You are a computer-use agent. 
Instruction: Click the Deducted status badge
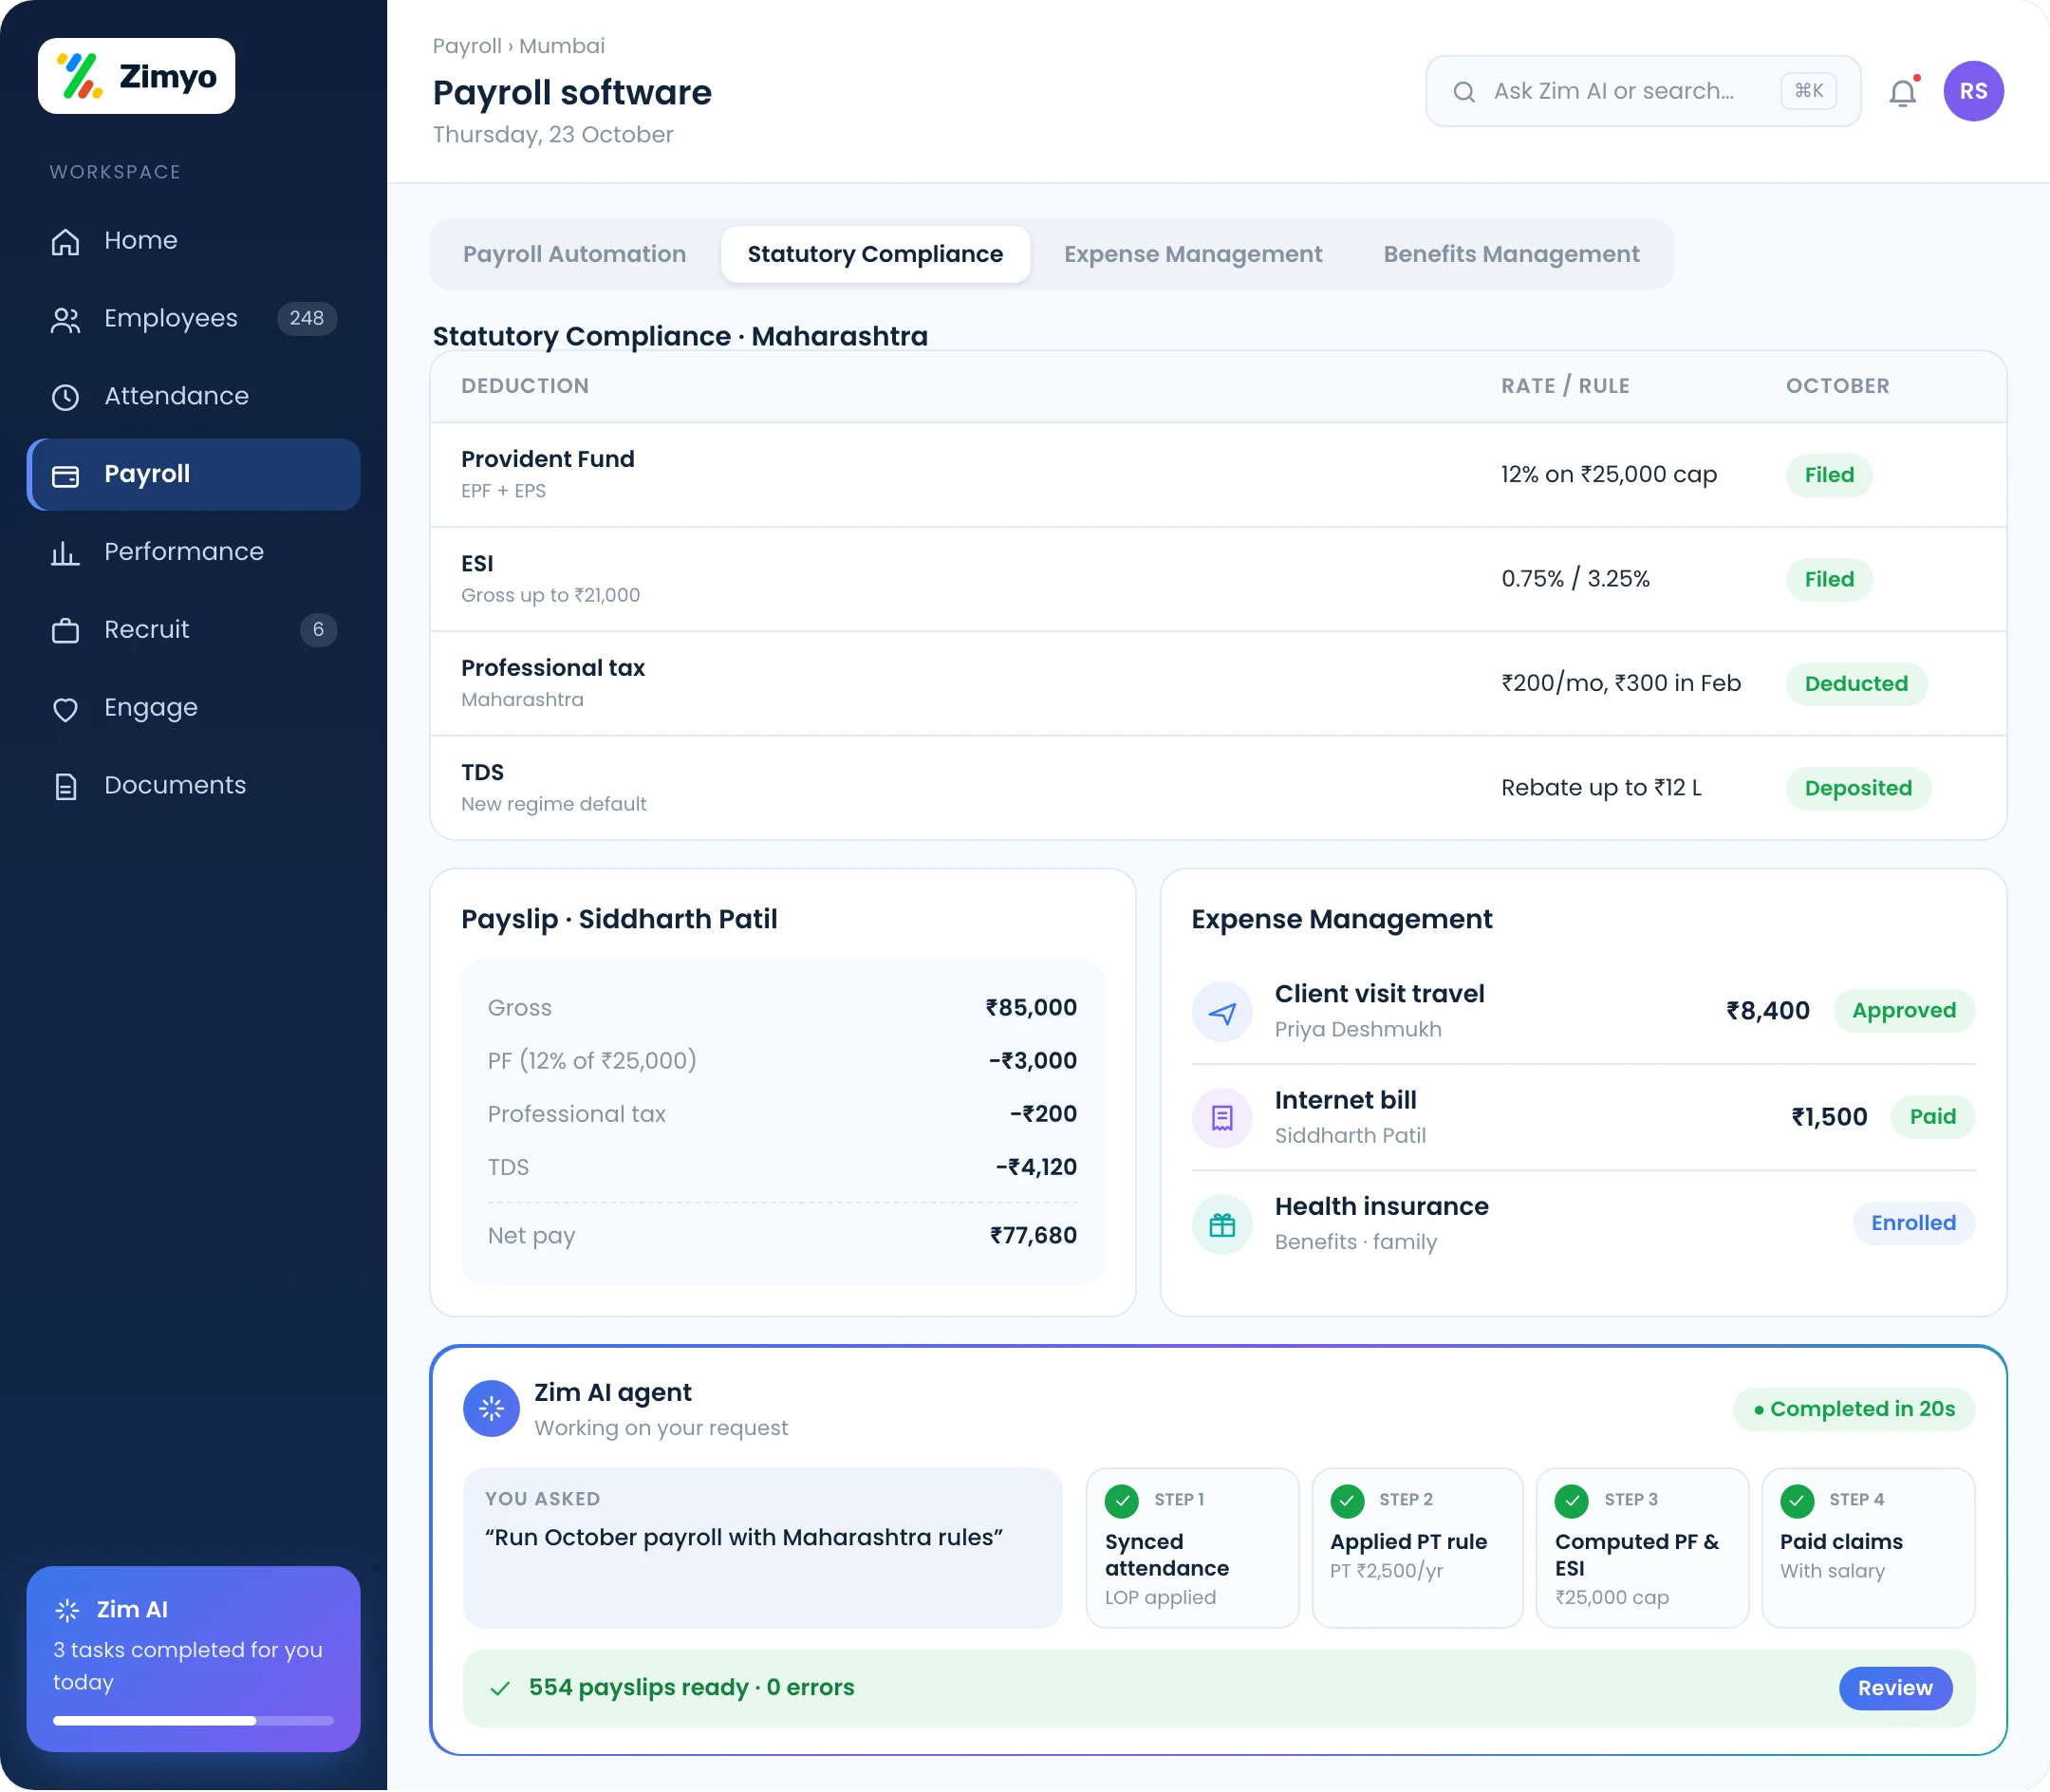click(x=1856, y=684)
